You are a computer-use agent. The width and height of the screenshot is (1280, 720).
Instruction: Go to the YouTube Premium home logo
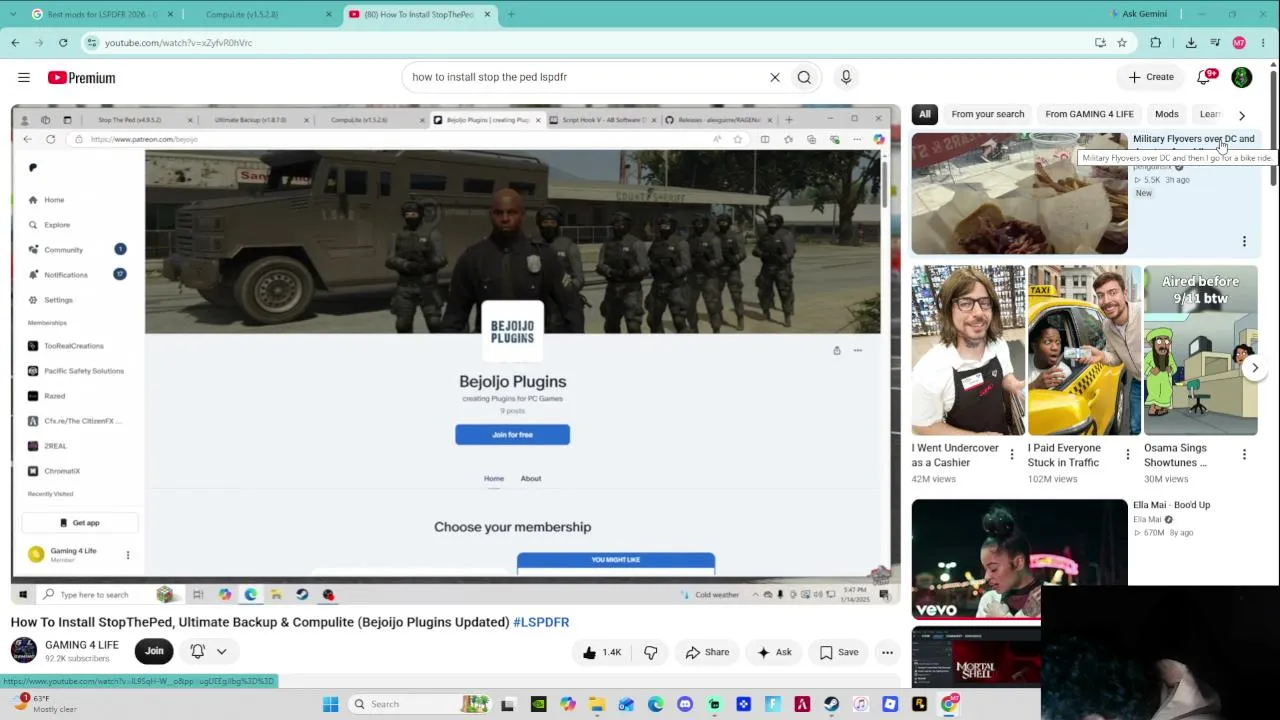[81, 77]
